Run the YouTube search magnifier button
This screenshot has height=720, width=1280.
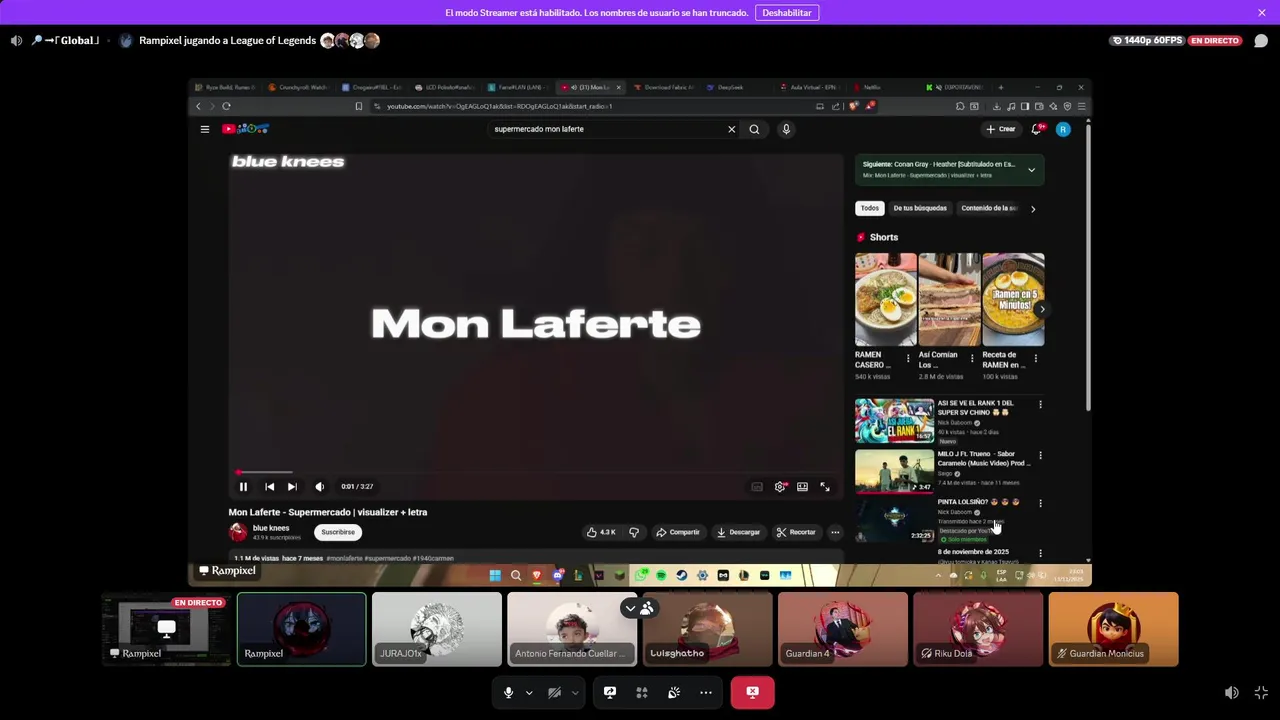coord(754,129)
